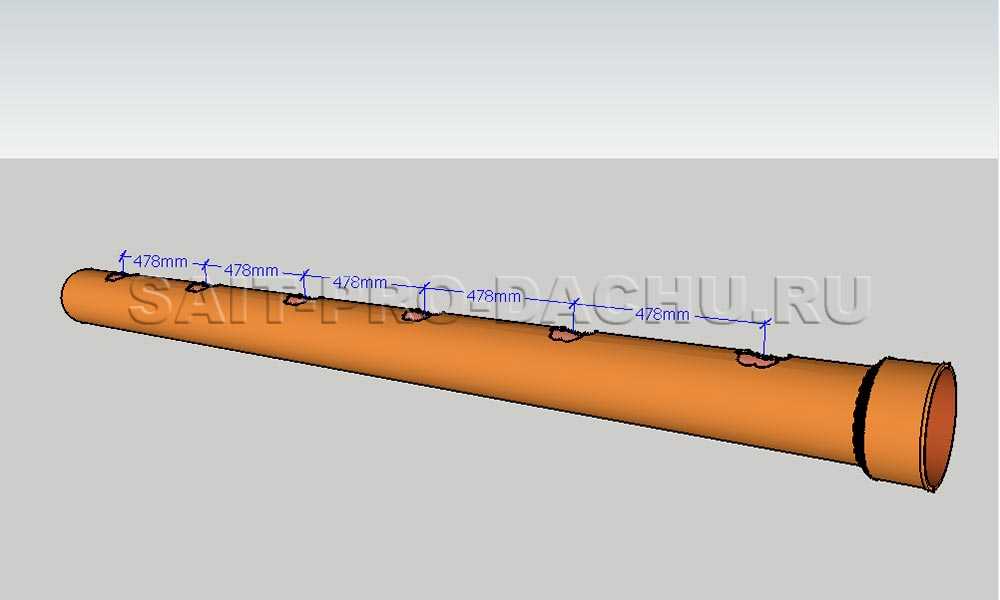Click the third hole from the plain end
The width and height of the screenshot is (1000, 600).
[295, 299]
